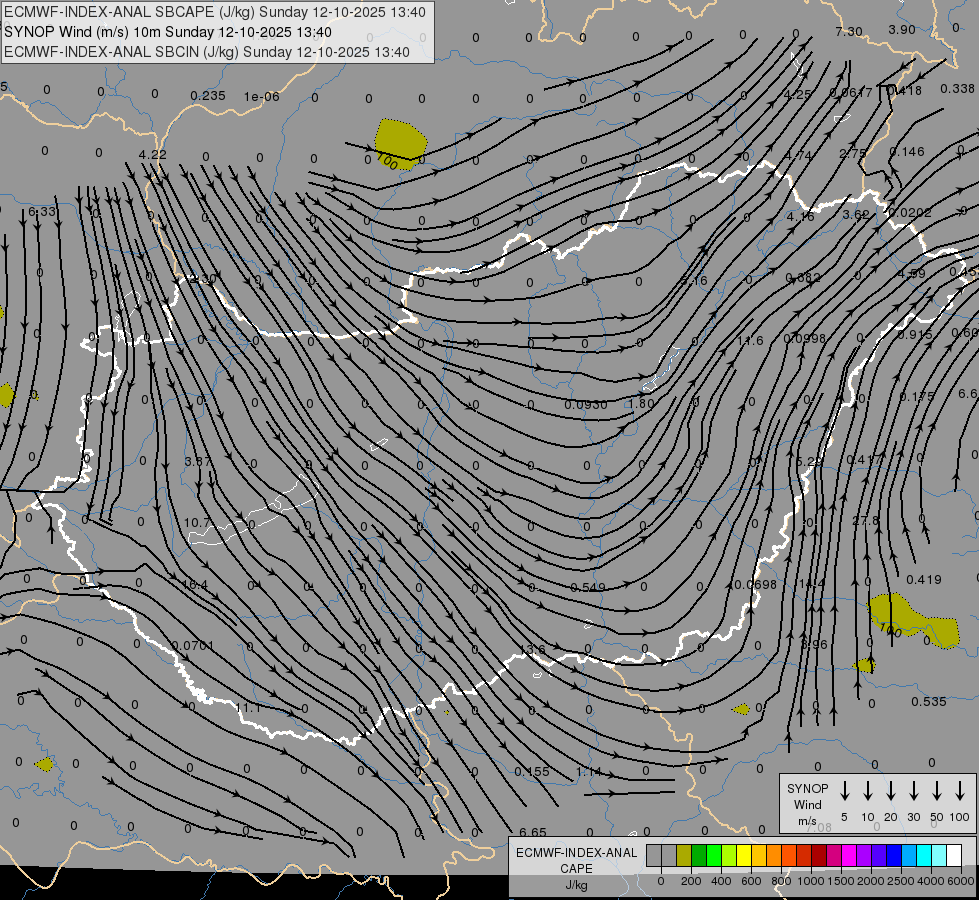Click the map value 0.0202
This screenshot has height=900, width=979.
pyautogui.click(x=910, y=212)
